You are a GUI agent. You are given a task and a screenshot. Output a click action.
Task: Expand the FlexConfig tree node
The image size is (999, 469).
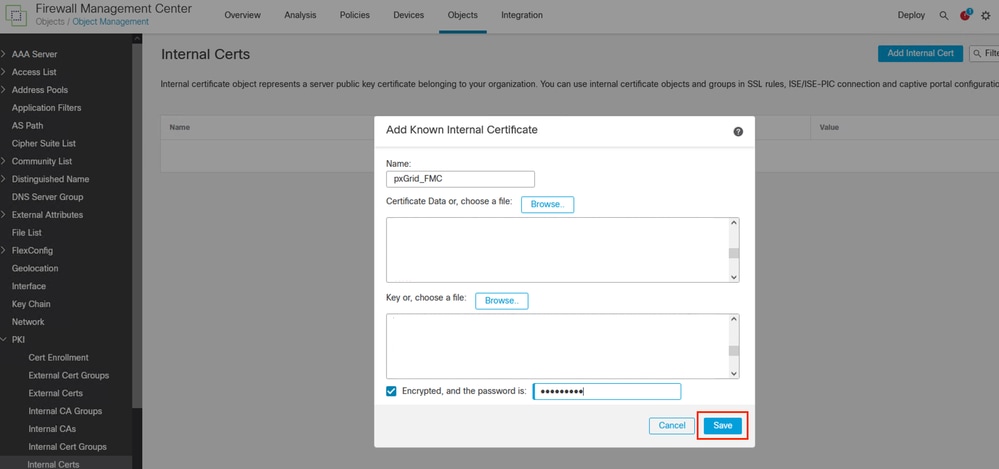(4, 250)
